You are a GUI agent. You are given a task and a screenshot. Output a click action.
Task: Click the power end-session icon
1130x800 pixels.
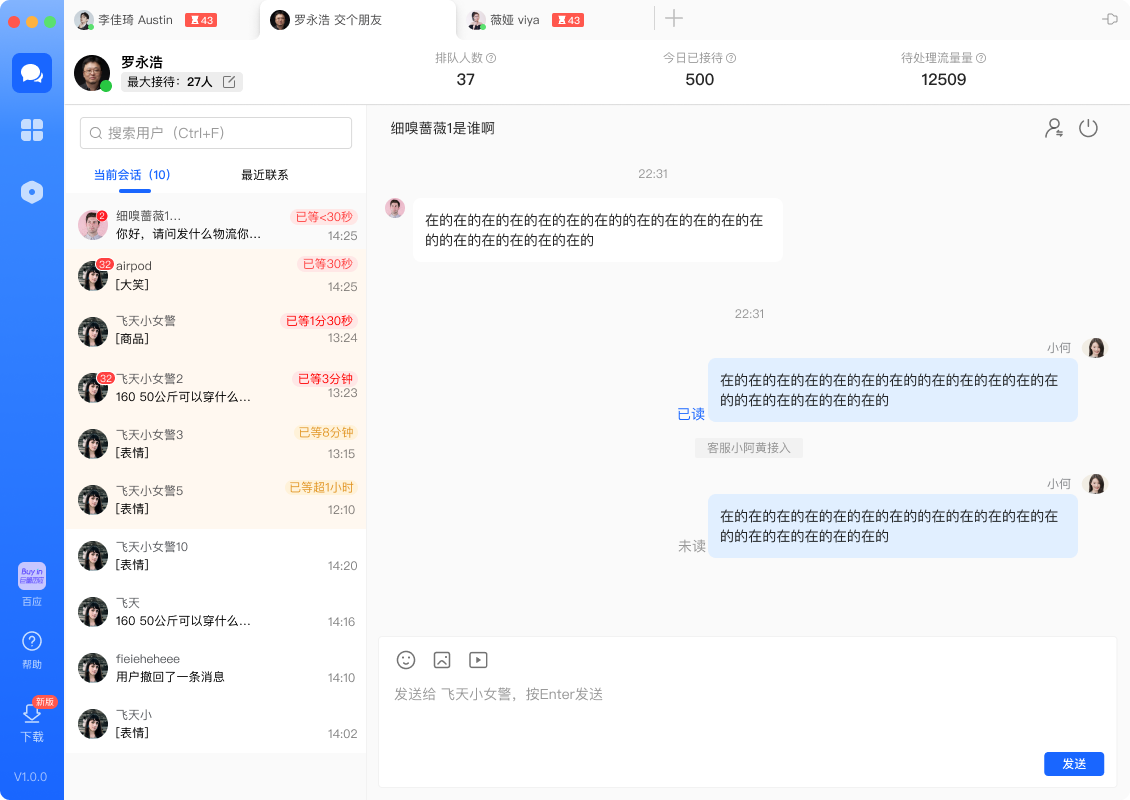(x=1088, y=128)
